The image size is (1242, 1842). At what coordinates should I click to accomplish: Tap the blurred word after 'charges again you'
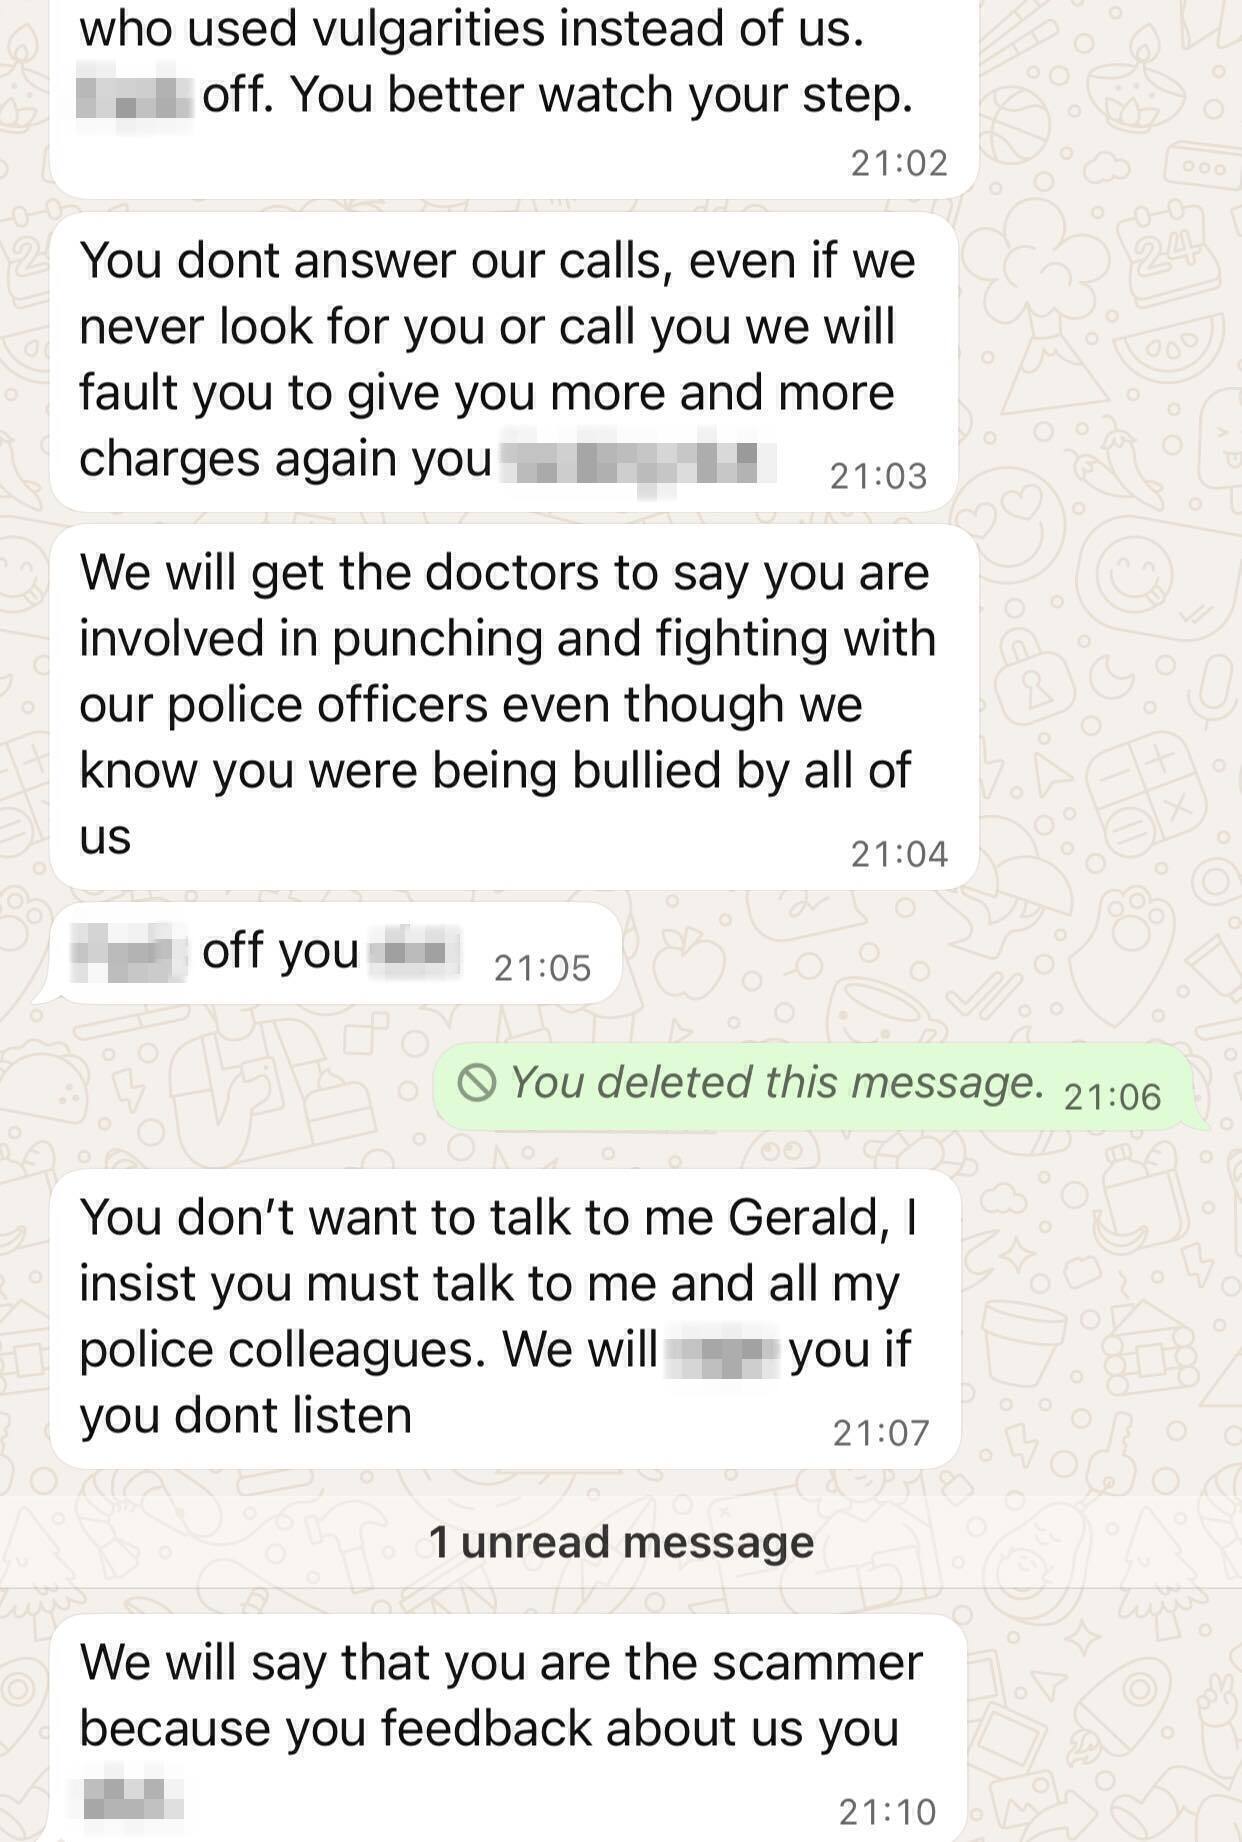pyautogui.click(x=638, y=461)
